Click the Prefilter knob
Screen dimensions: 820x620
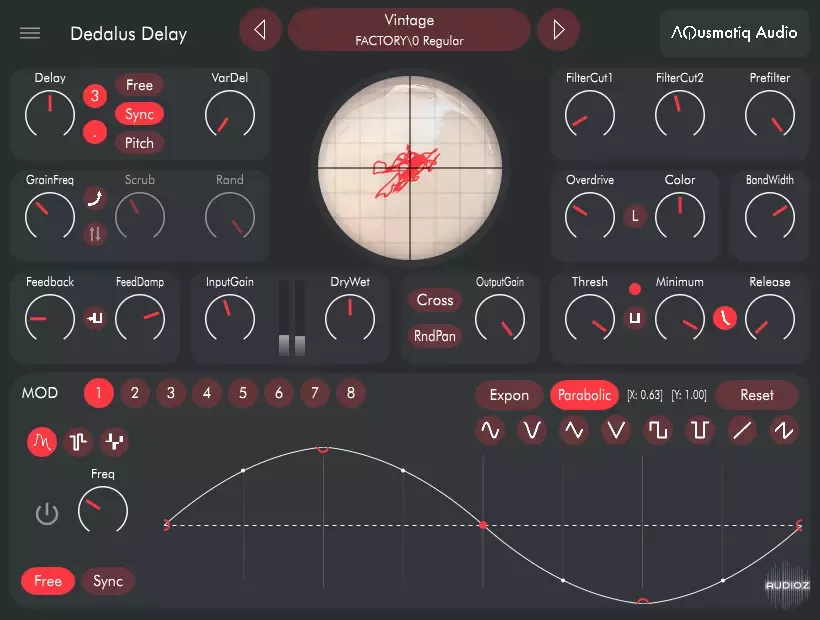[769, 114]
